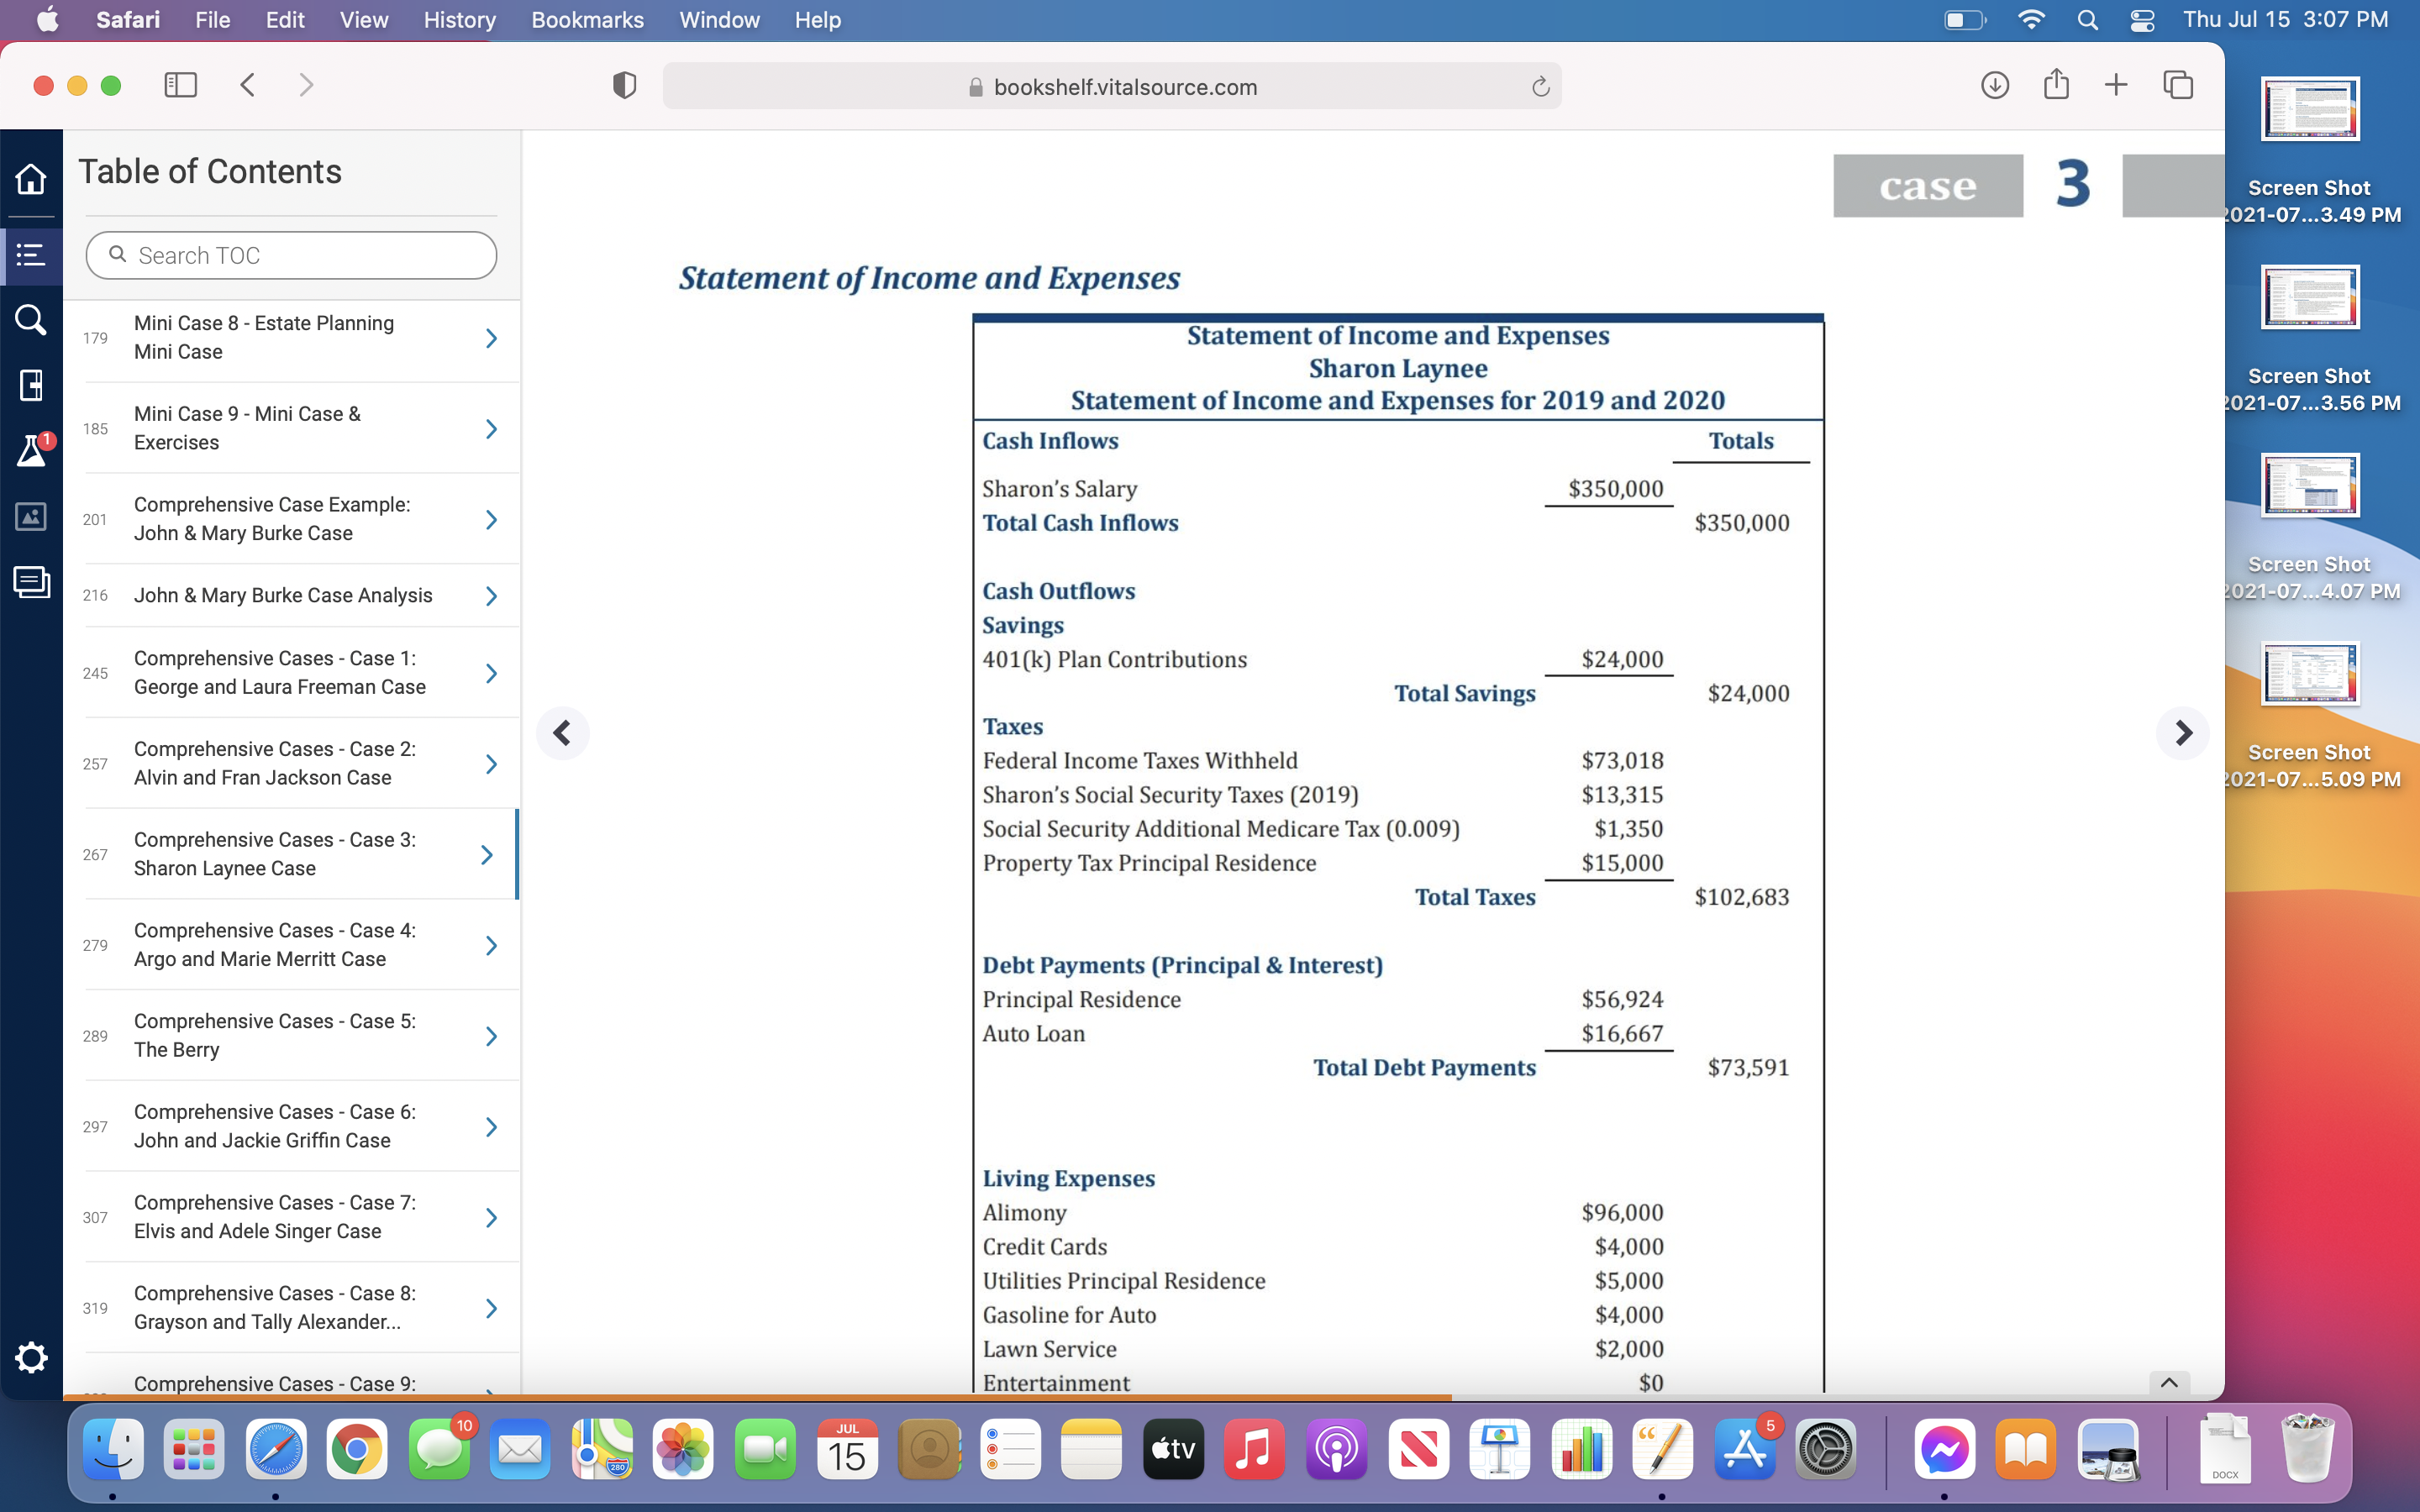Screen dimensions: 2420x1512
Task: Open the flashcards icon in left sidebar
Action: click(x=31, y=582)
